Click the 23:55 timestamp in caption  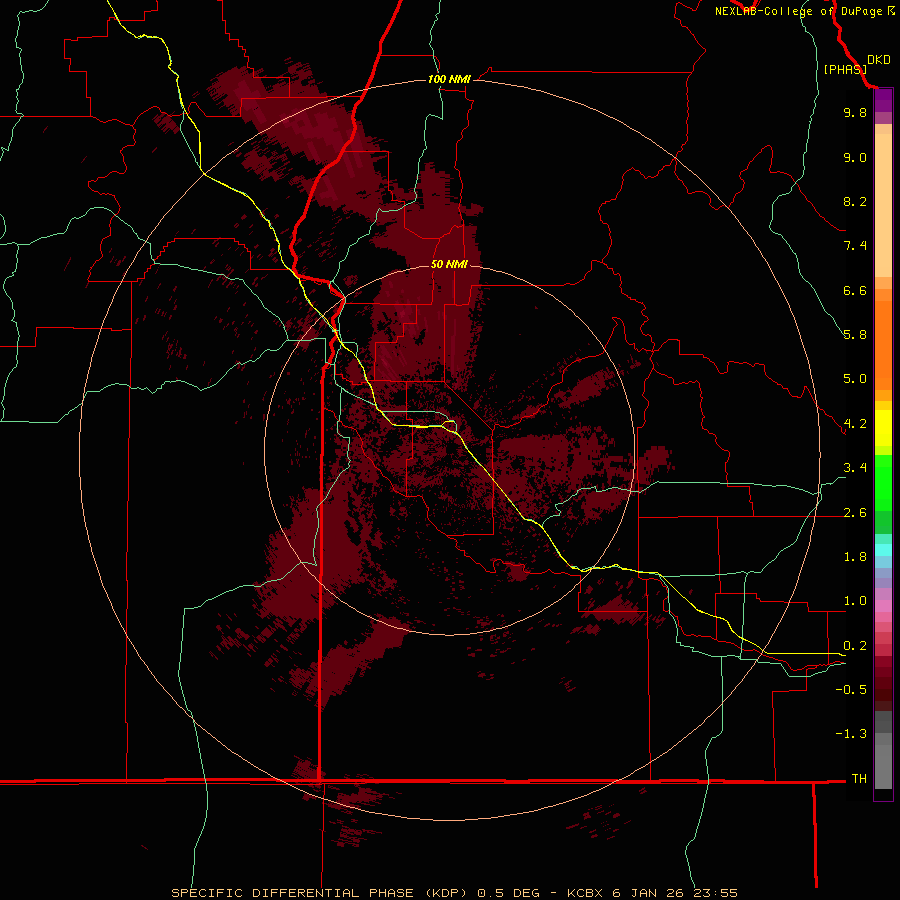click(x=715, y=893)
